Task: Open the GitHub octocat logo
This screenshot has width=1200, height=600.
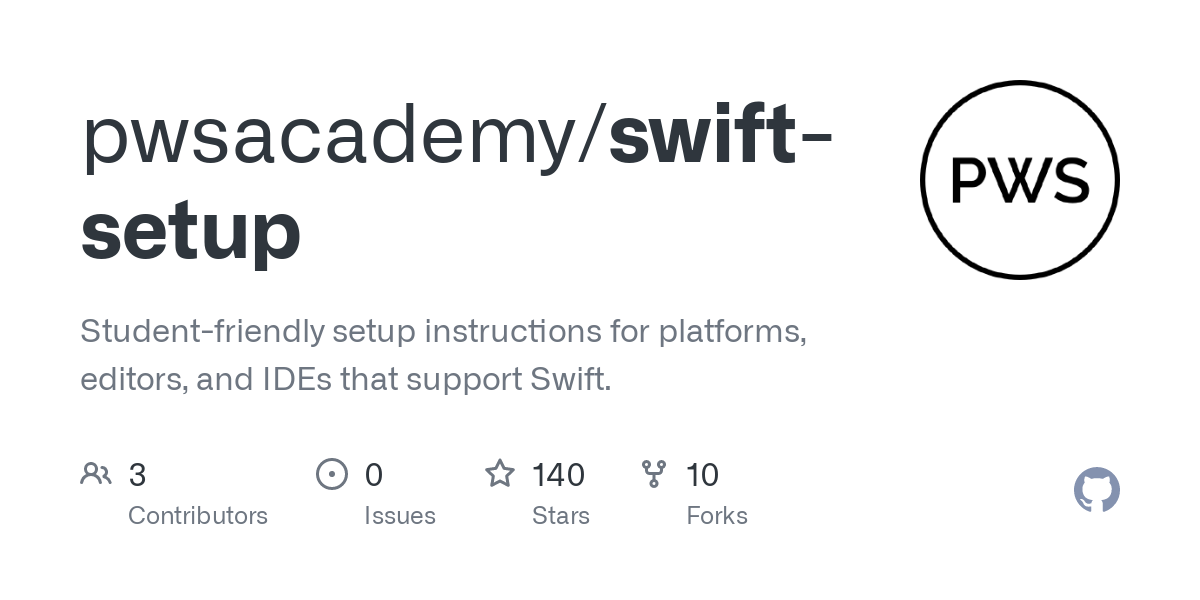Action: (x=1097, y=490)
